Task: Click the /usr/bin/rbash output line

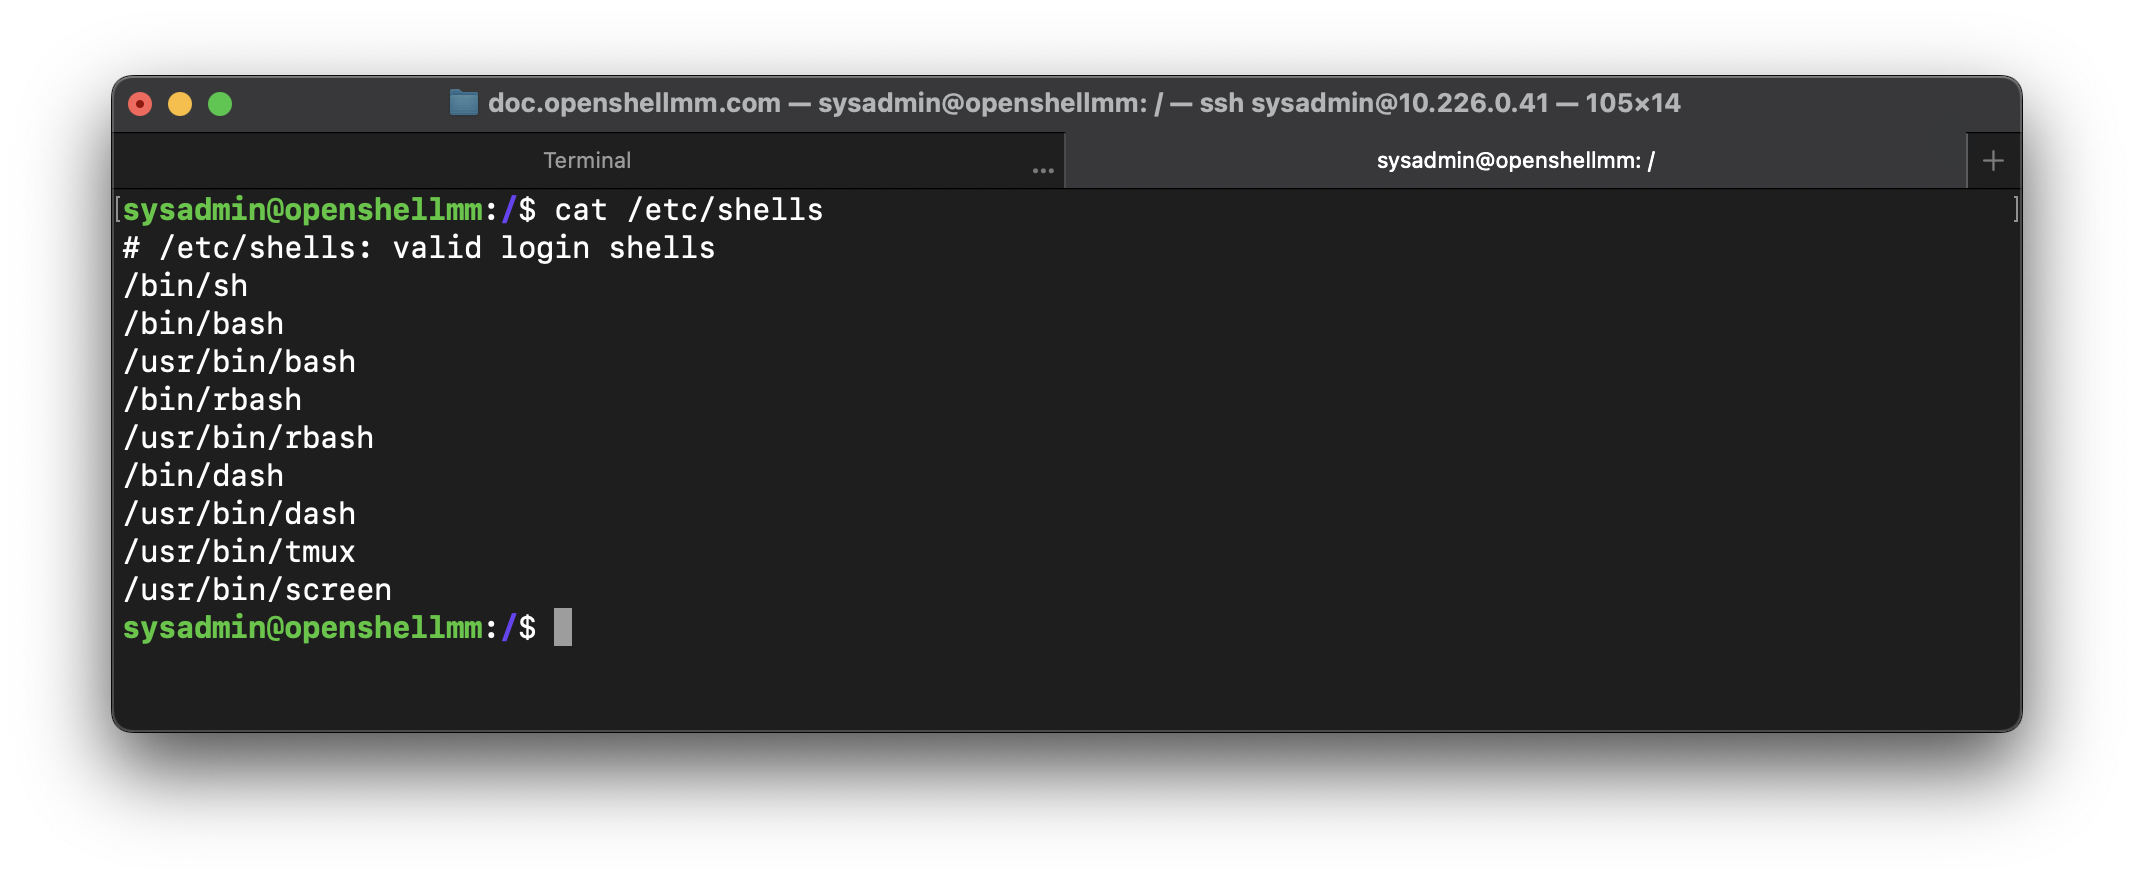Action: pos(249,438)
